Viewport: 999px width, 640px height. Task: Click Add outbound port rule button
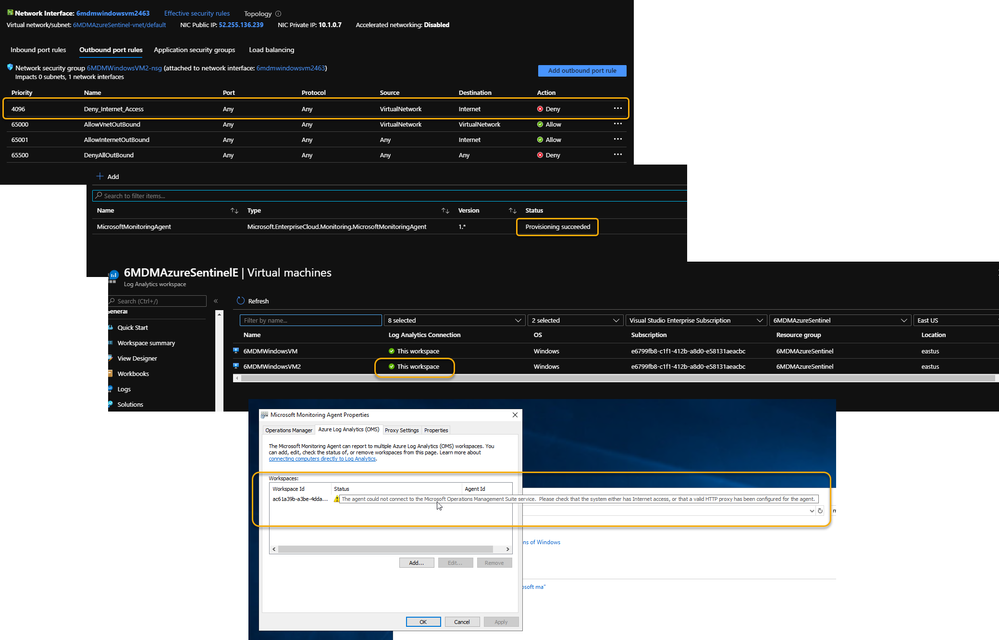point(582,71)
